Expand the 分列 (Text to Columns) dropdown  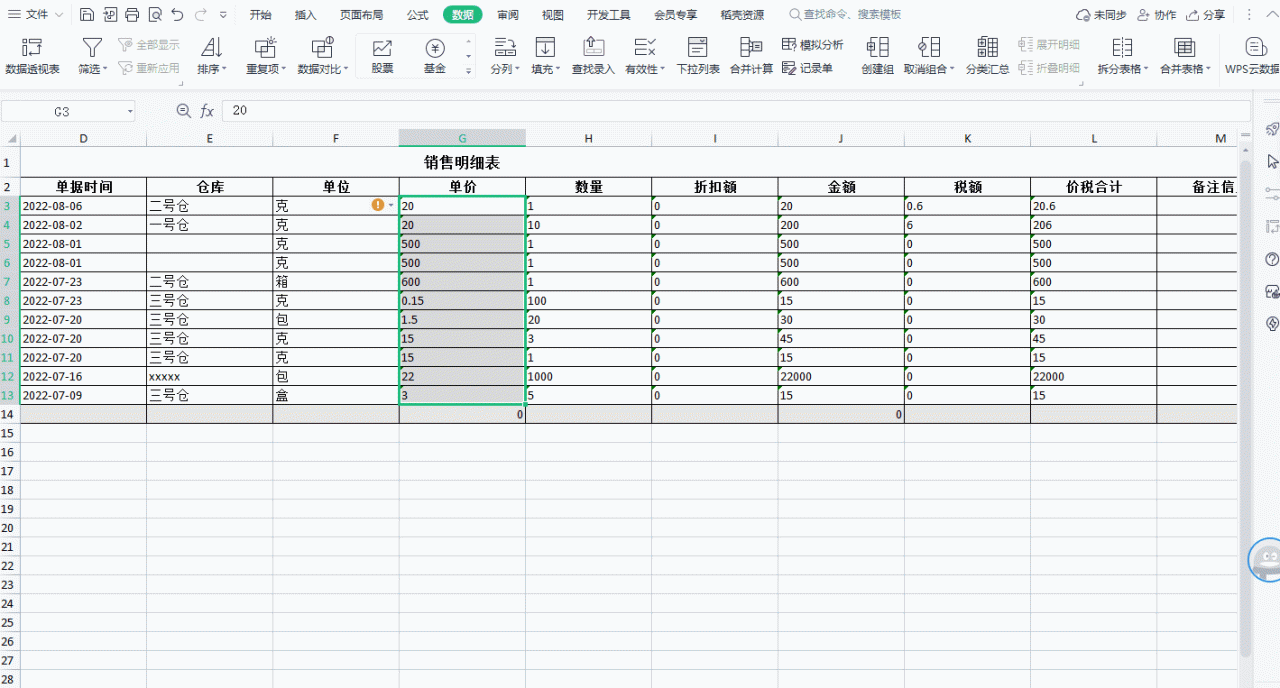(x=515, y=69)
